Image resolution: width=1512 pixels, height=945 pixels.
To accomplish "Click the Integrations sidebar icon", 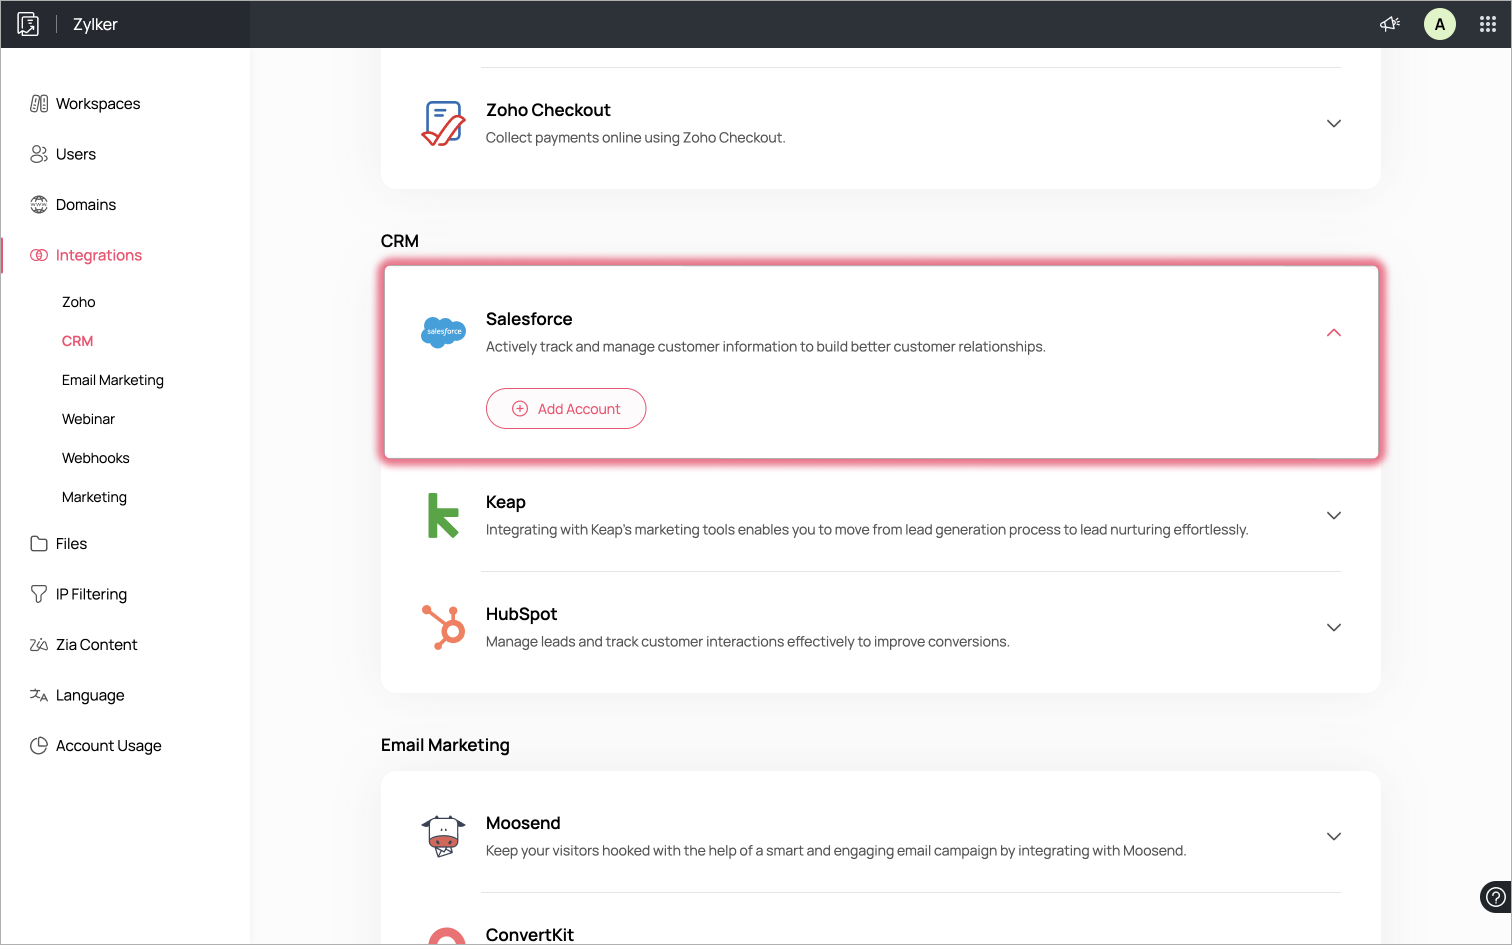I will [39, 255].
